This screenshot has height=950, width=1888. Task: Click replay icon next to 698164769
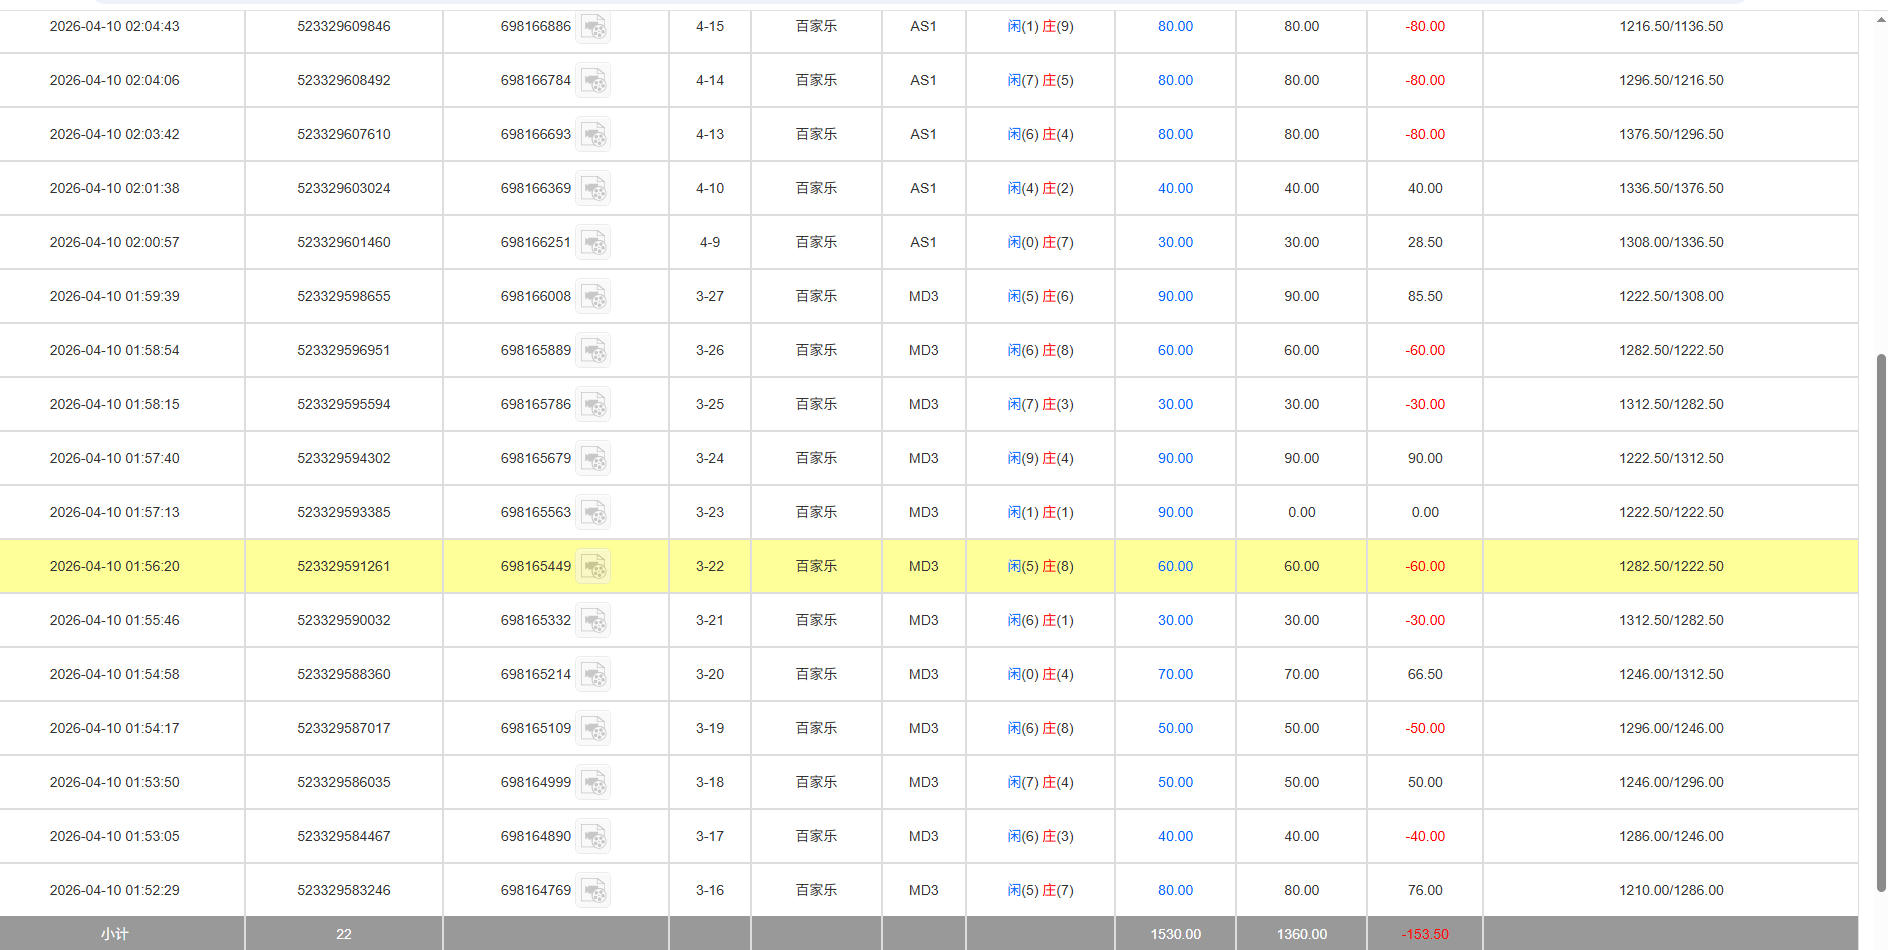pos(594,891)
